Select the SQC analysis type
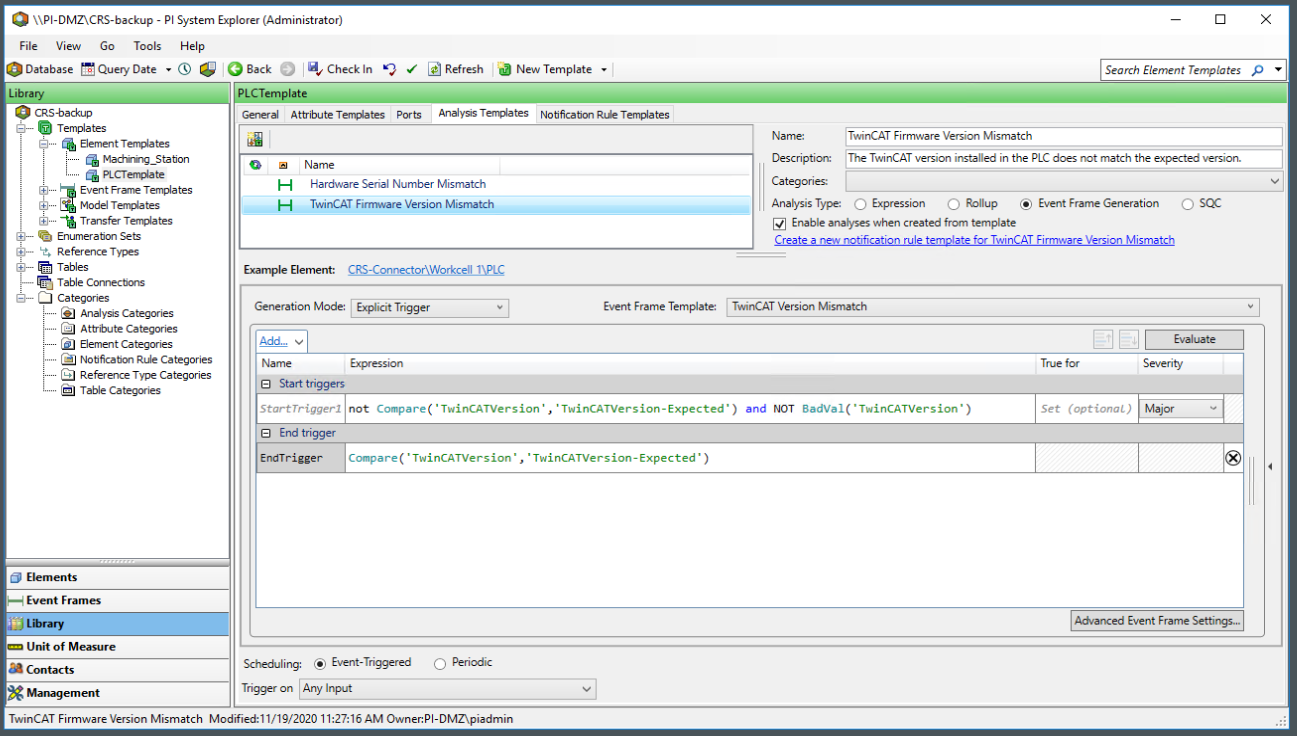 tap(1188, 204)
